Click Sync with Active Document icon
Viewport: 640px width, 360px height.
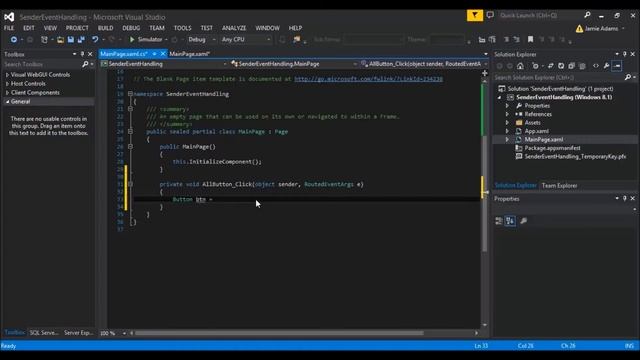[x=551, y=66]
